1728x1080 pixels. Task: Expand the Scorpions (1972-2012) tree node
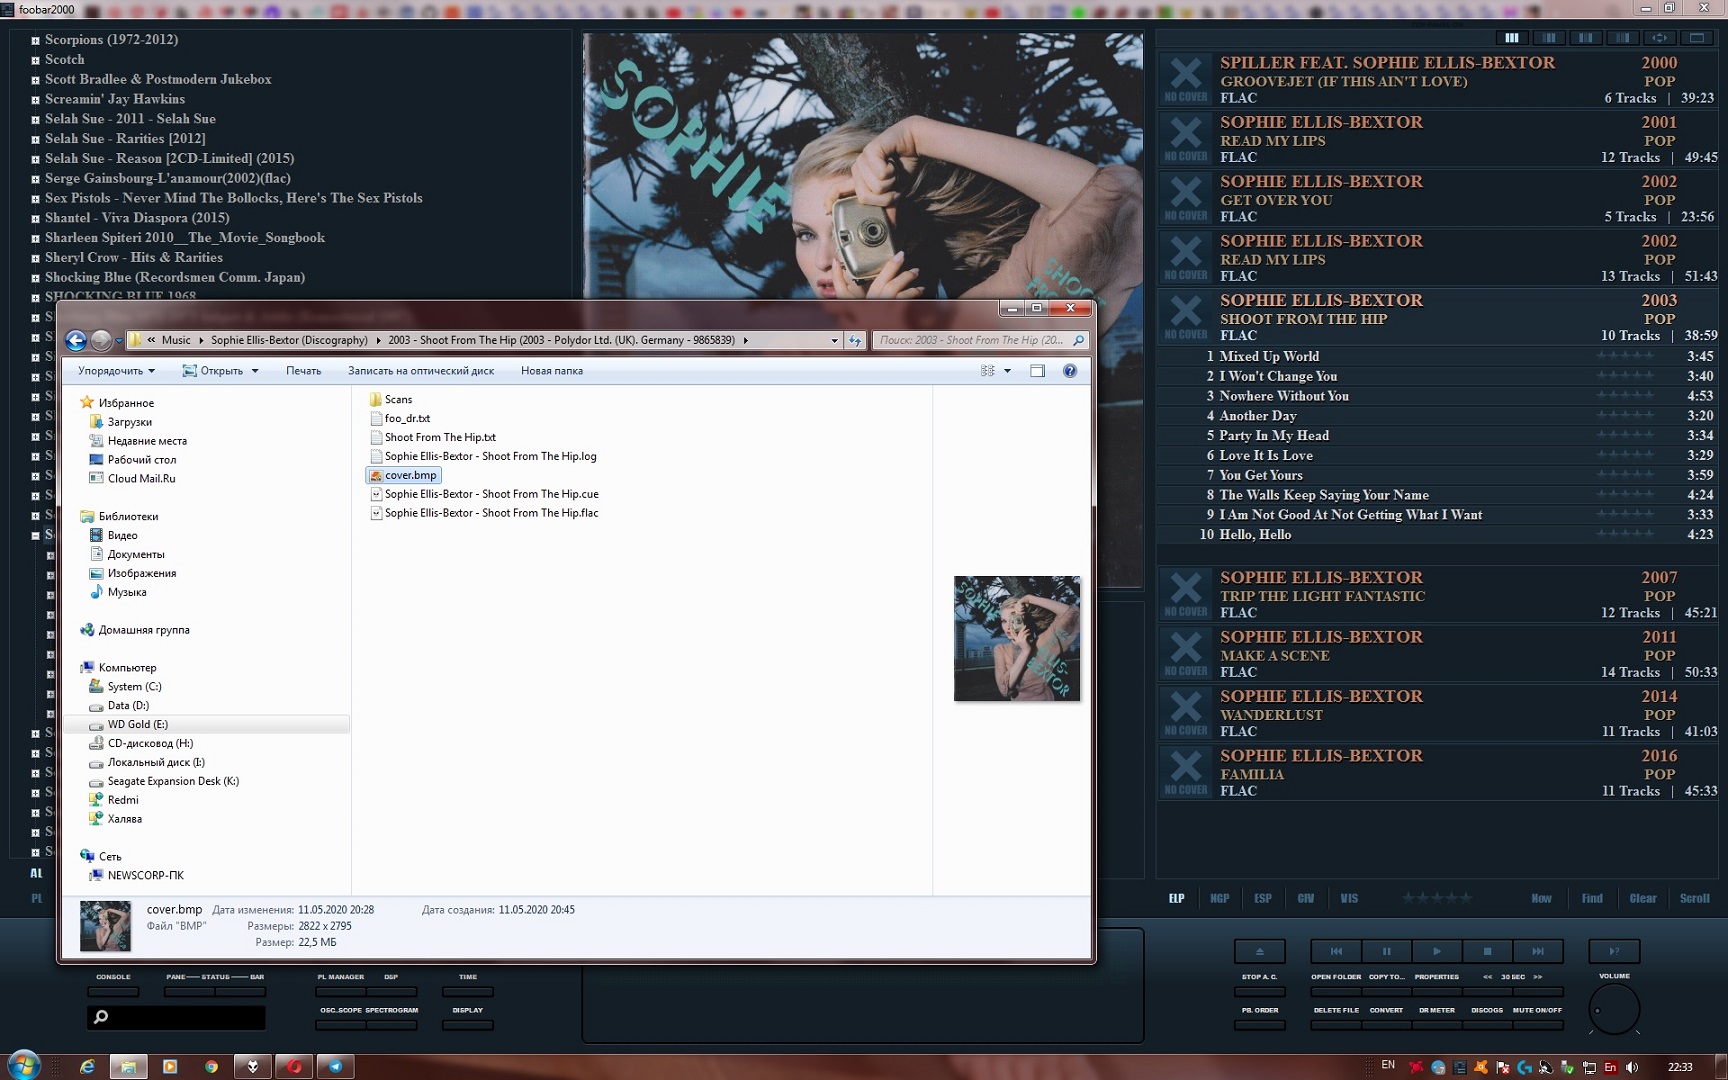click(x=35, y=41)
